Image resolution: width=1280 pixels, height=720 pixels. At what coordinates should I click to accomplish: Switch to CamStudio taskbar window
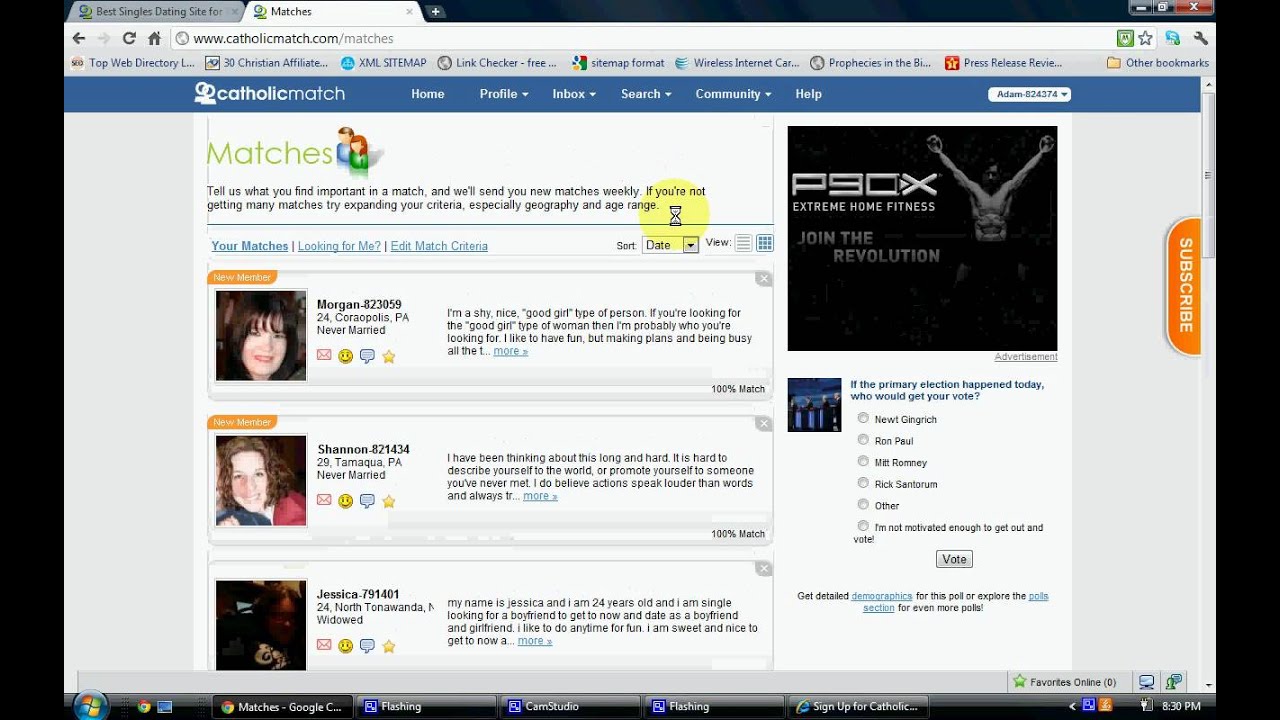click(568, 706)
